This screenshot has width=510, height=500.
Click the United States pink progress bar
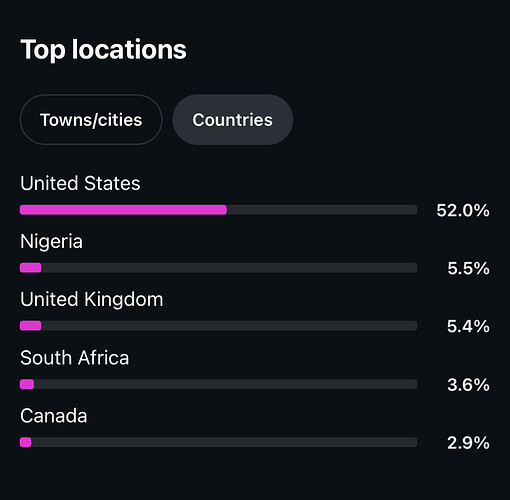123,210
